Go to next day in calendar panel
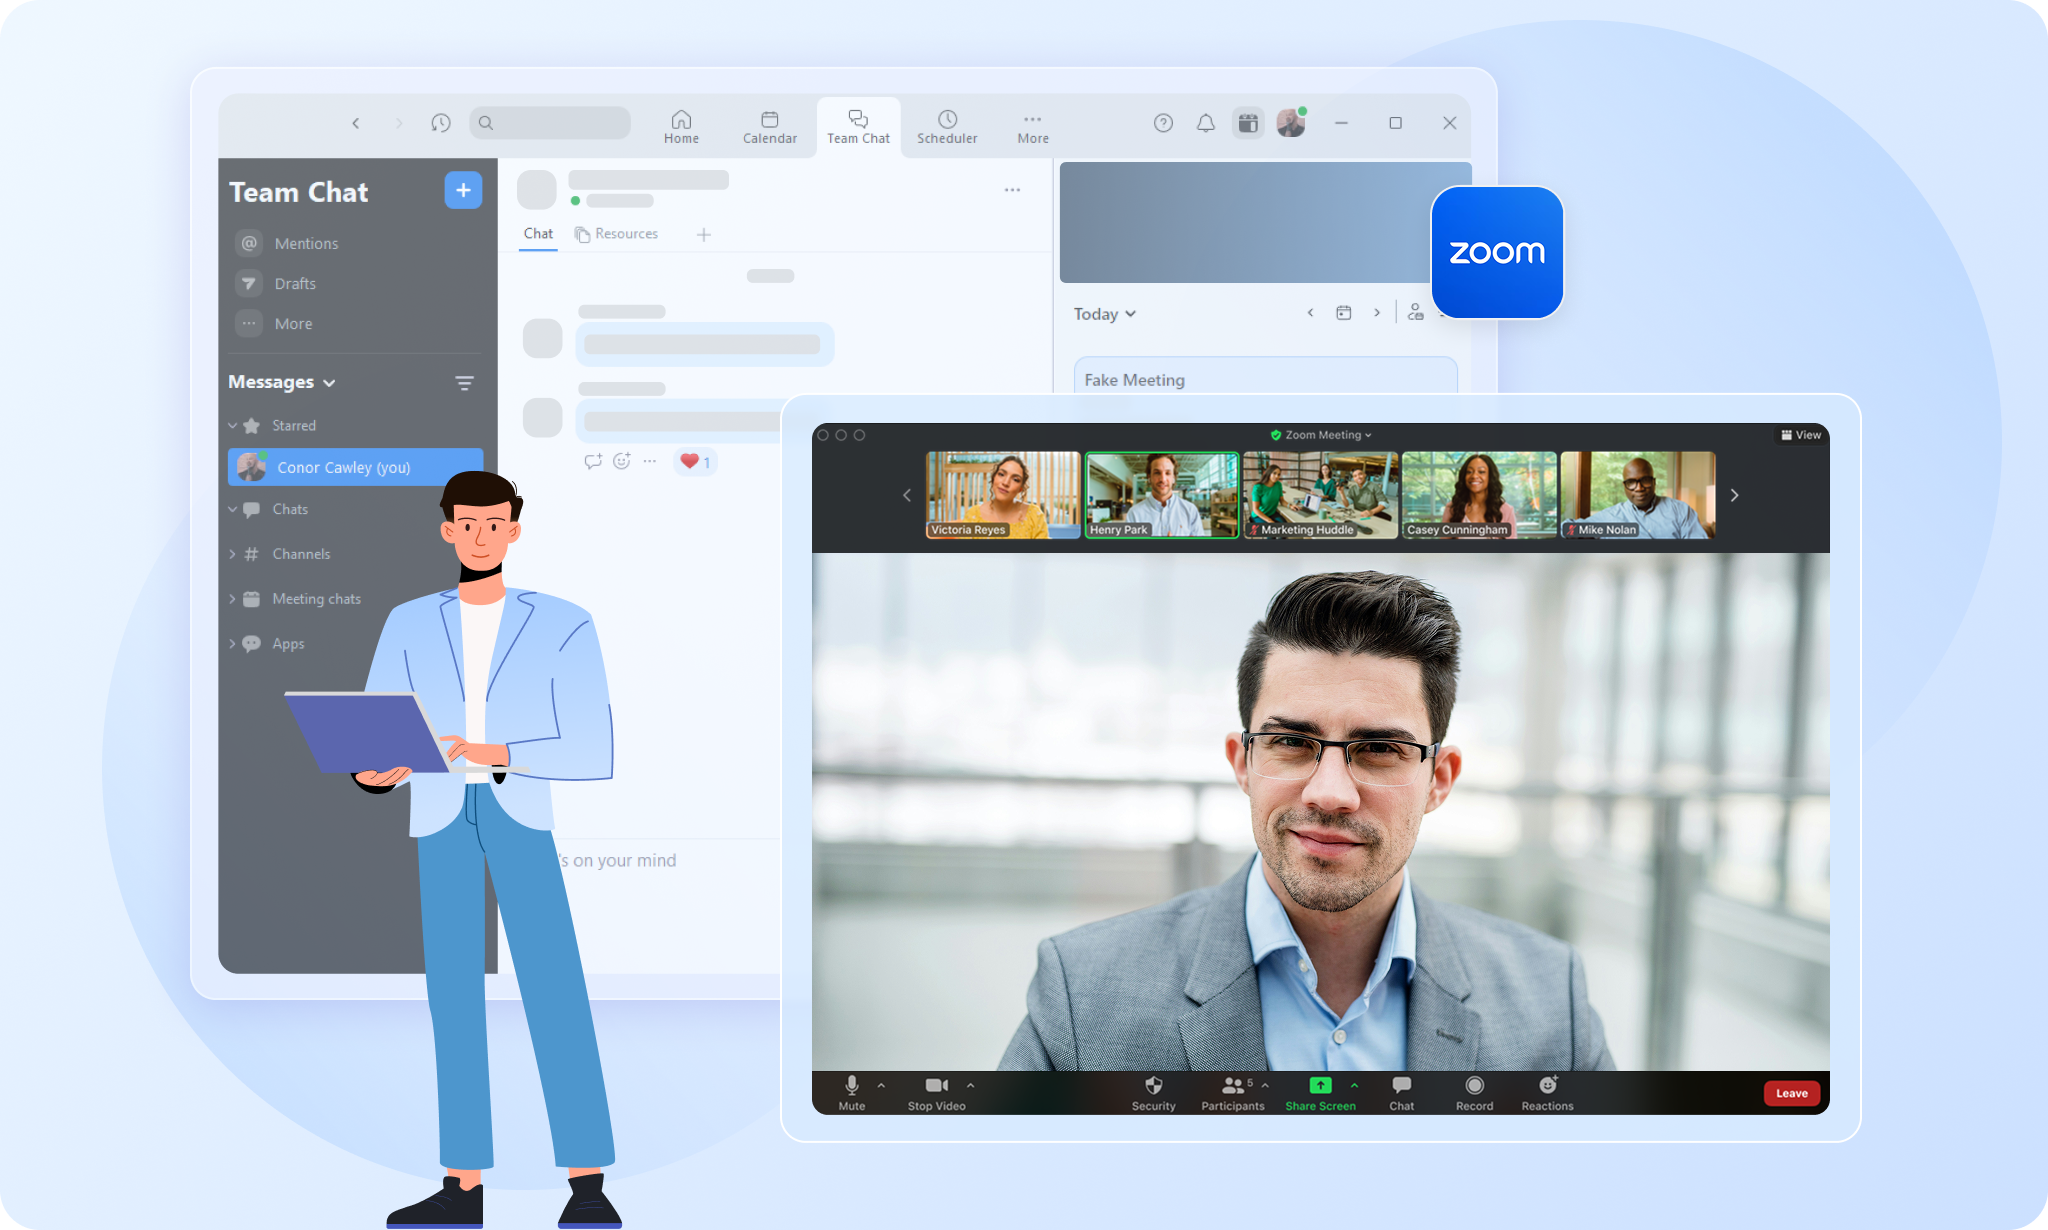Image resolution: width=2048 pixels, height=1230 pixels. pyautogui.click(x=1377, y=313)
